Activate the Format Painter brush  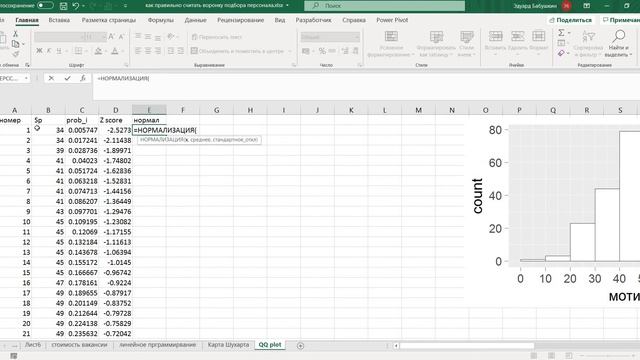tap(16, 54)
